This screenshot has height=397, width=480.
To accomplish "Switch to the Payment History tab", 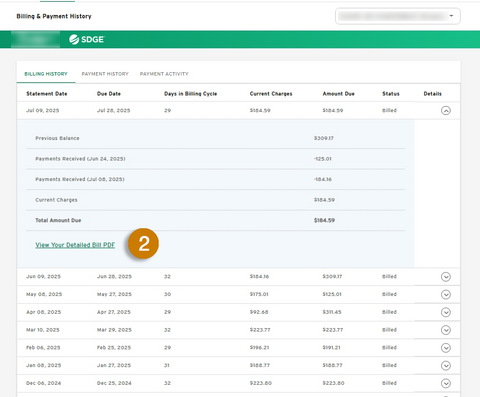I will (x=105, y=74).
